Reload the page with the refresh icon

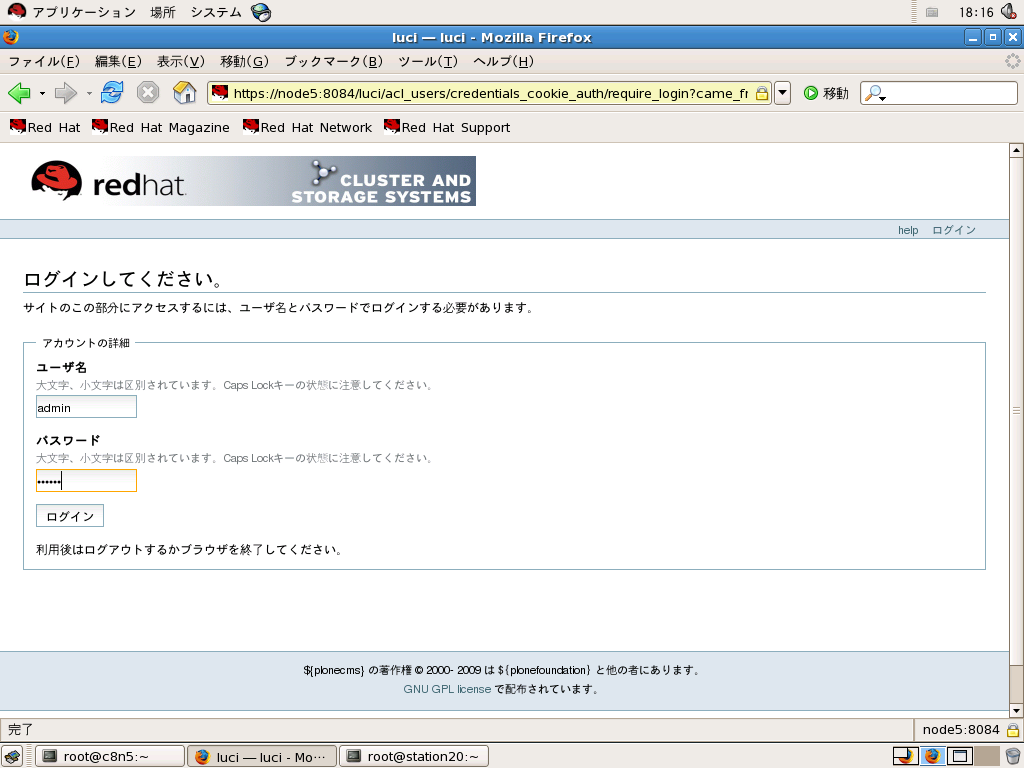tap(112, 93)
